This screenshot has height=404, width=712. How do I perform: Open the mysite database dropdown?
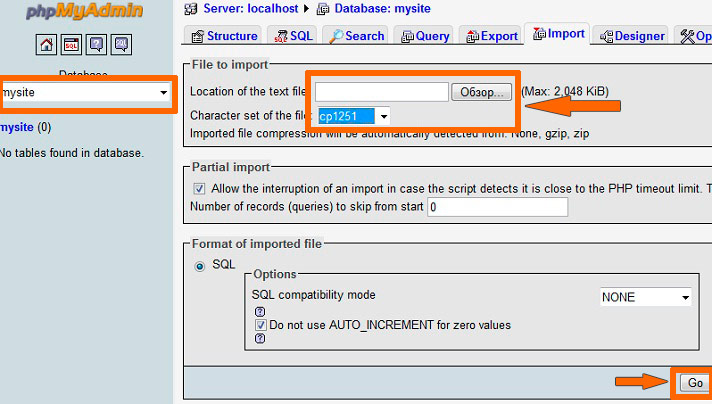tap(85, 92)
